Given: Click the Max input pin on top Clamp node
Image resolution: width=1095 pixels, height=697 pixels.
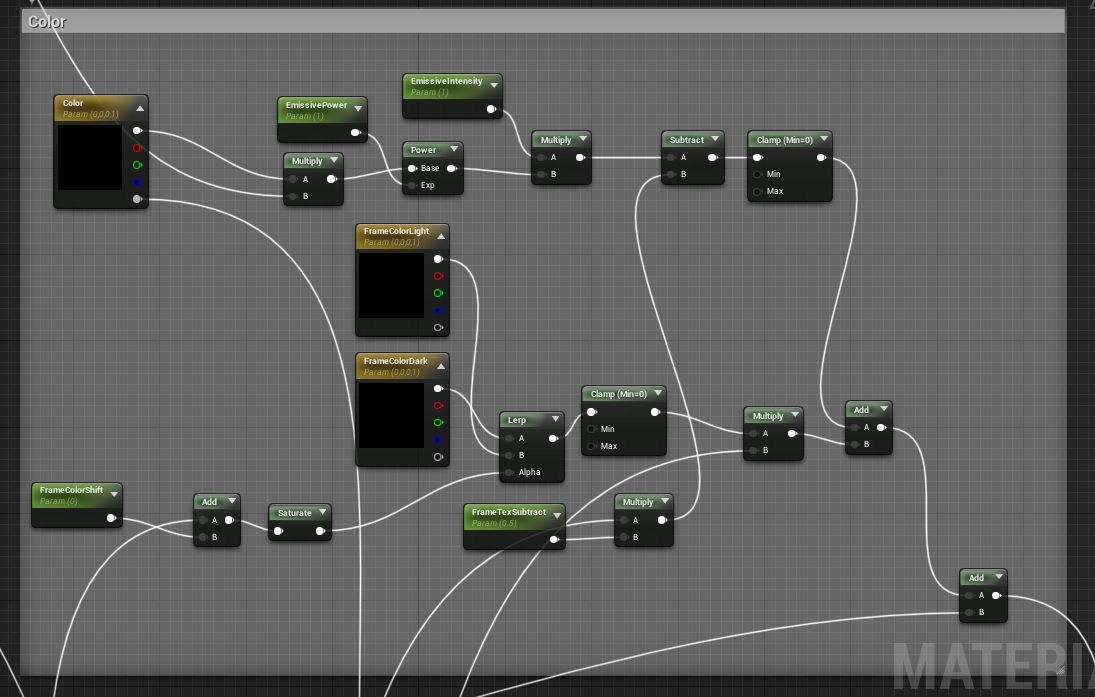Looking at the screenshot, I should [757, 191].
